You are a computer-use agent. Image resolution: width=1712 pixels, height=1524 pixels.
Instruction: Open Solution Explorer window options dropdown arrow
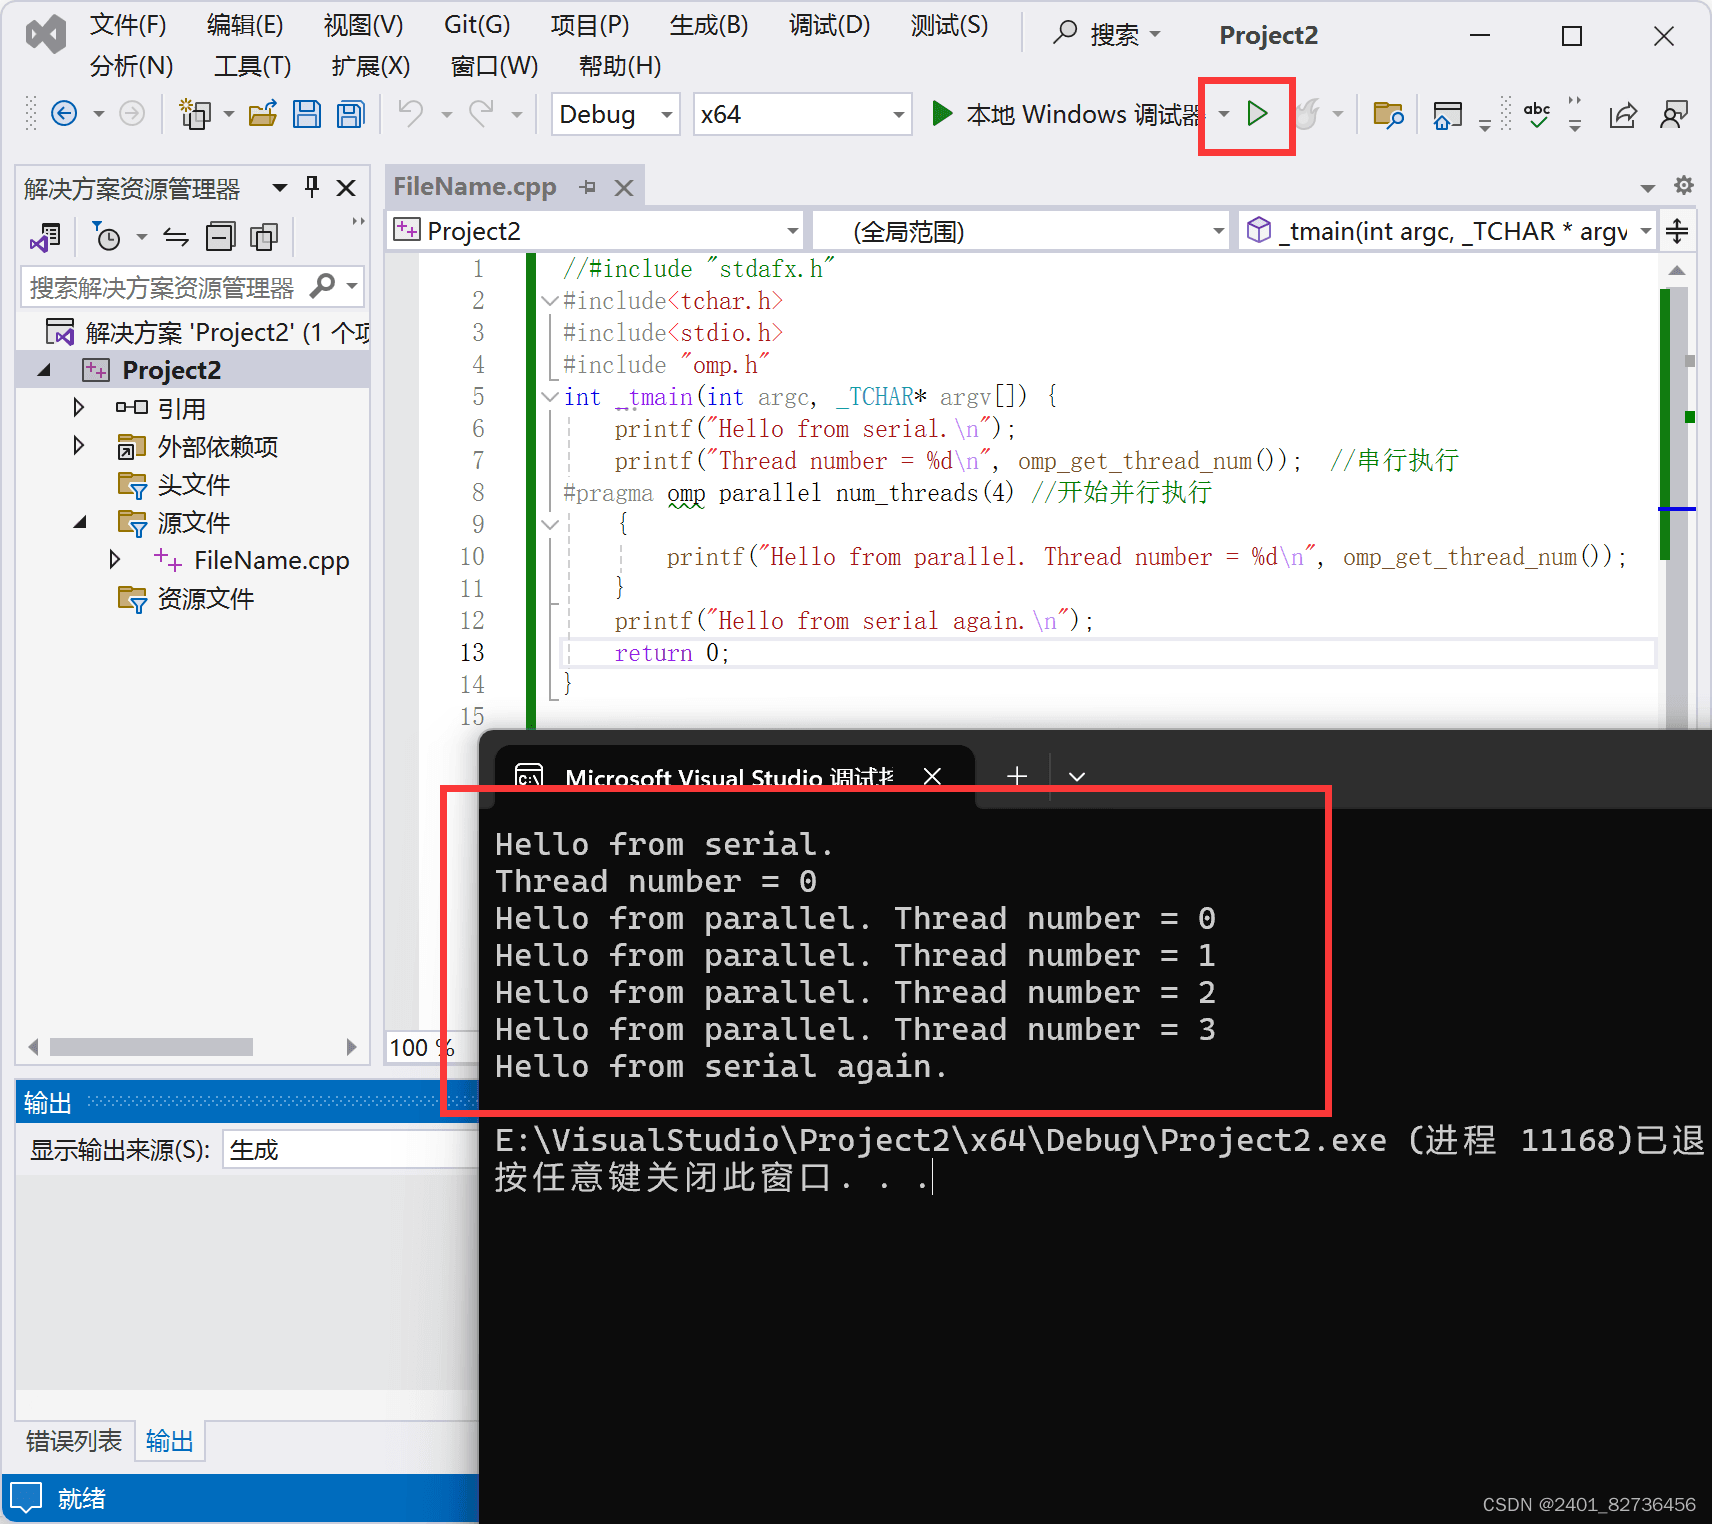(280, 187)
